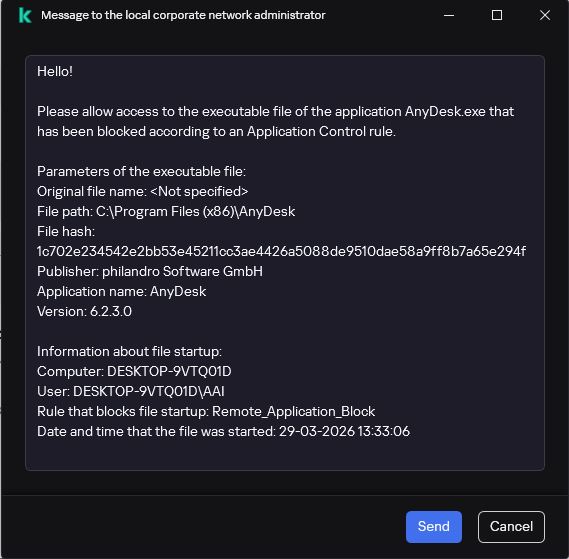The height and width of the screenshot is (559, 569).
Task: Click the File path C:\Program Files (x86)\AnyDesk line
Action: coord(166,211)
